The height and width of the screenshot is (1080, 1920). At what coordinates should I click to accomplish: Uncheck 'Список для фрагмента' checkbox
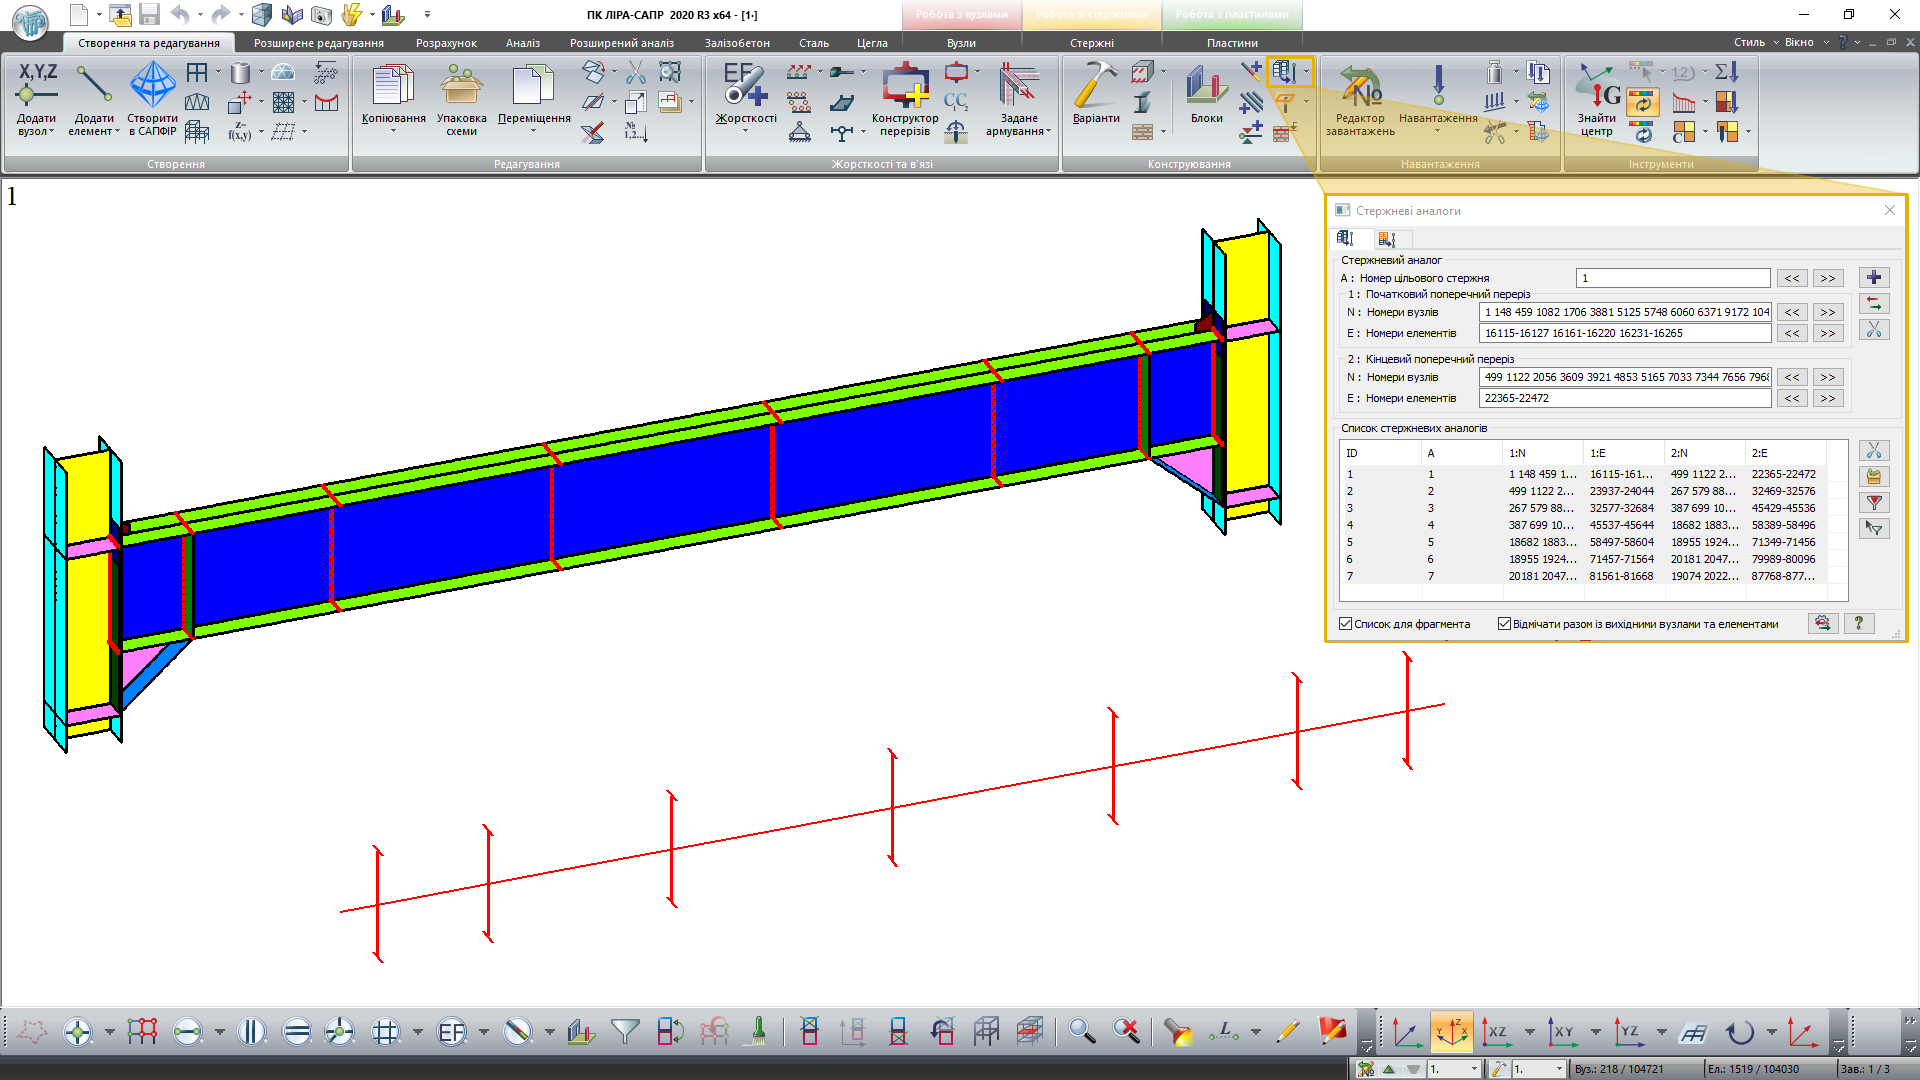pyautogui.click(x=1346, y=624)
